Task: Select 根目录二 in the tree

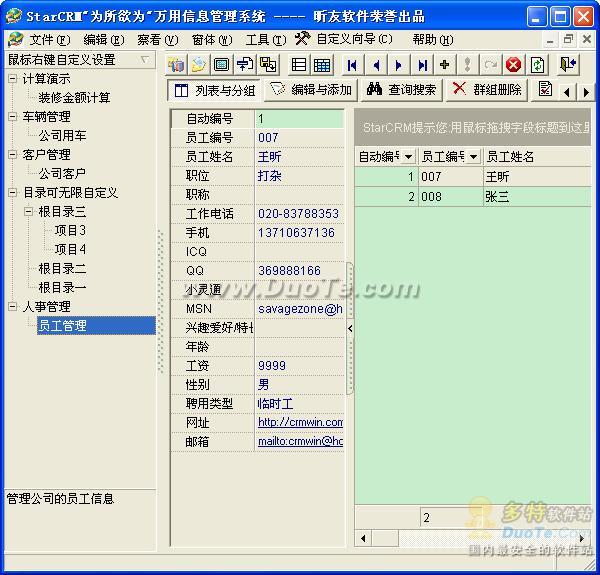Action: click(62, 269)
